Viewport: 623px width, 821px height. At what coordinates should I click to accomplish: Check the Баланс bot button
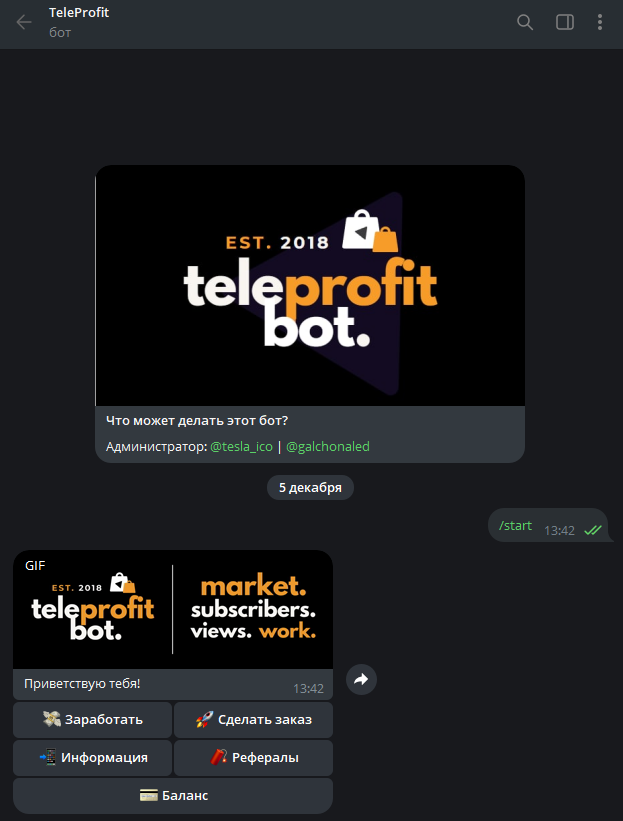173,796
